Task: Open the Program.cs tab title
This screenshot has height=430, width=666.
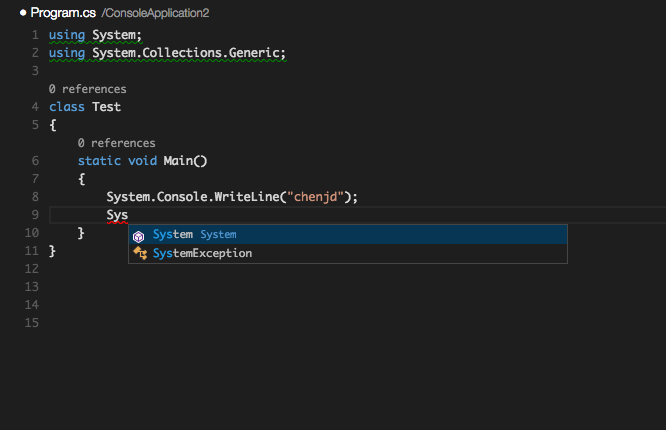Action: (x=63, y=13)
